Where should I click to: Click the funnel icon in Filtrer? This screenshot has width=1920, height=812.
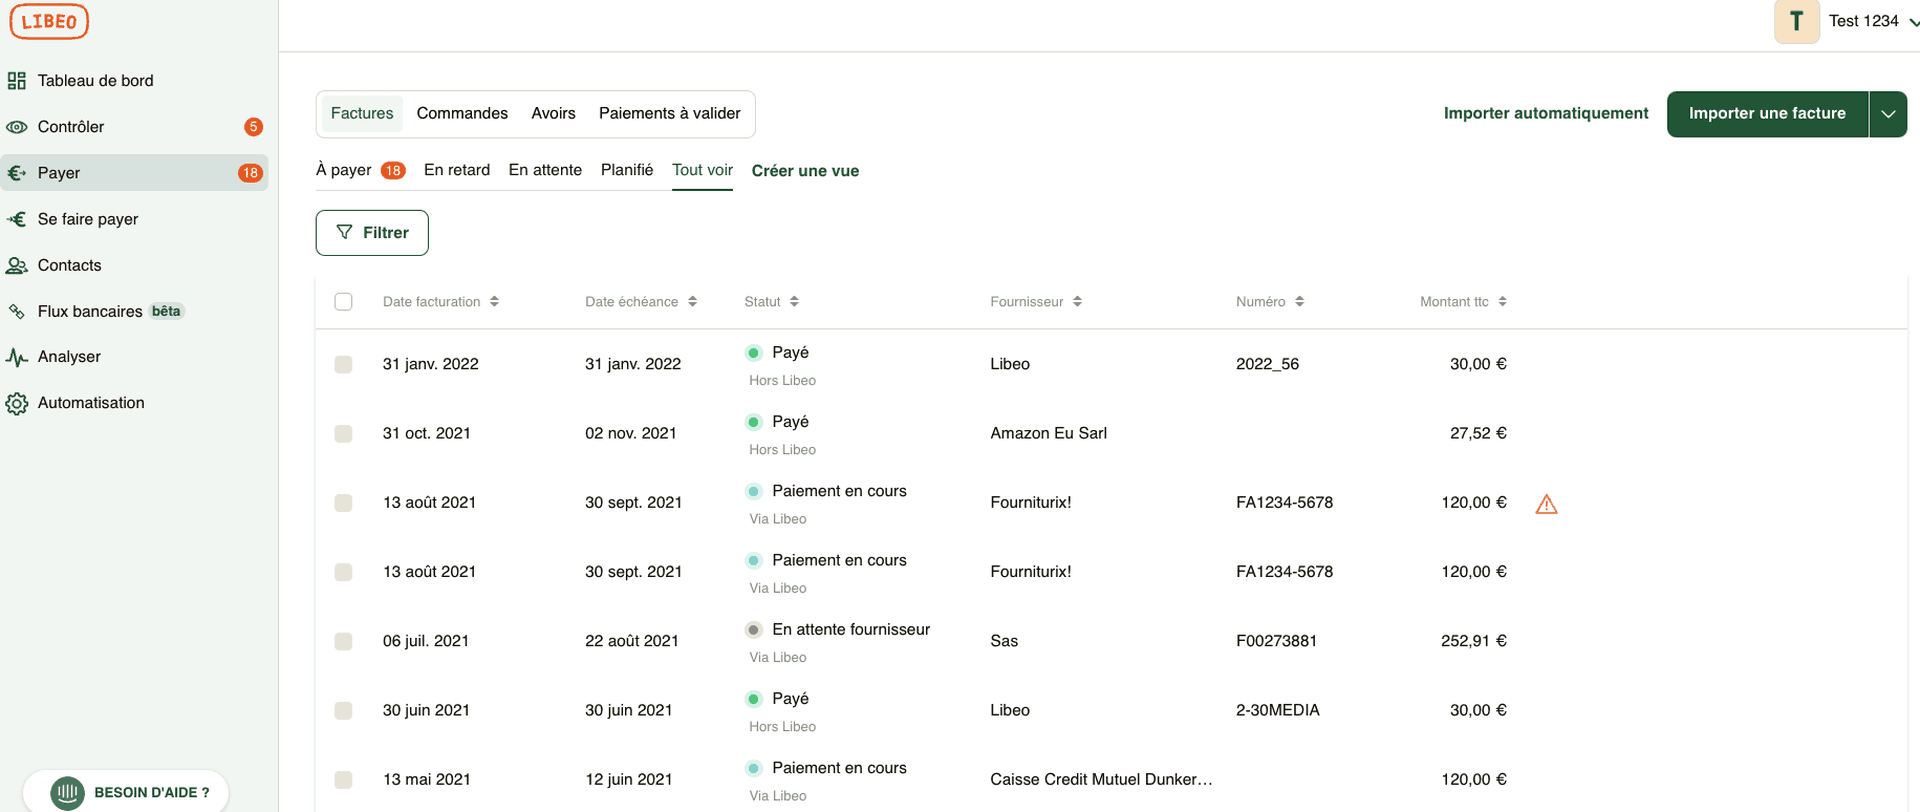345,232
